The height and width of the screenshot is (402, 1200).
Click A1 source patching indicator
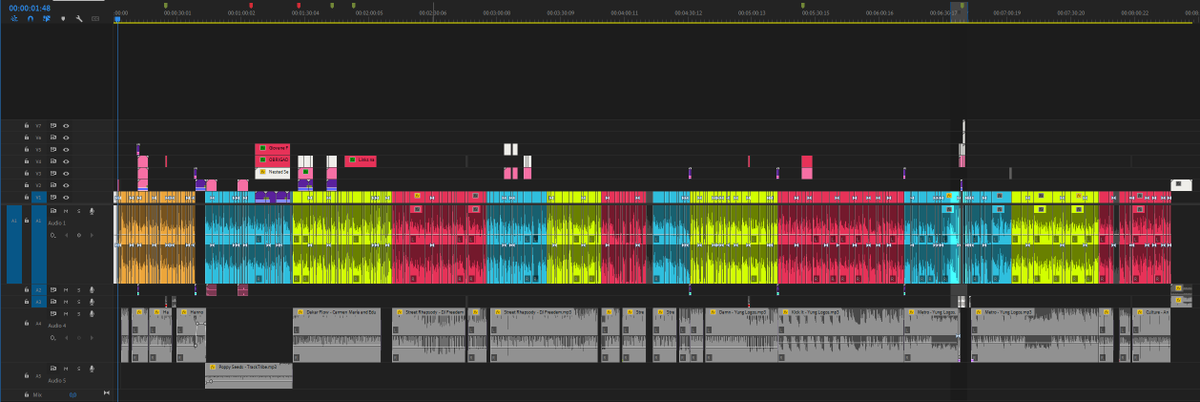(14, 244)
